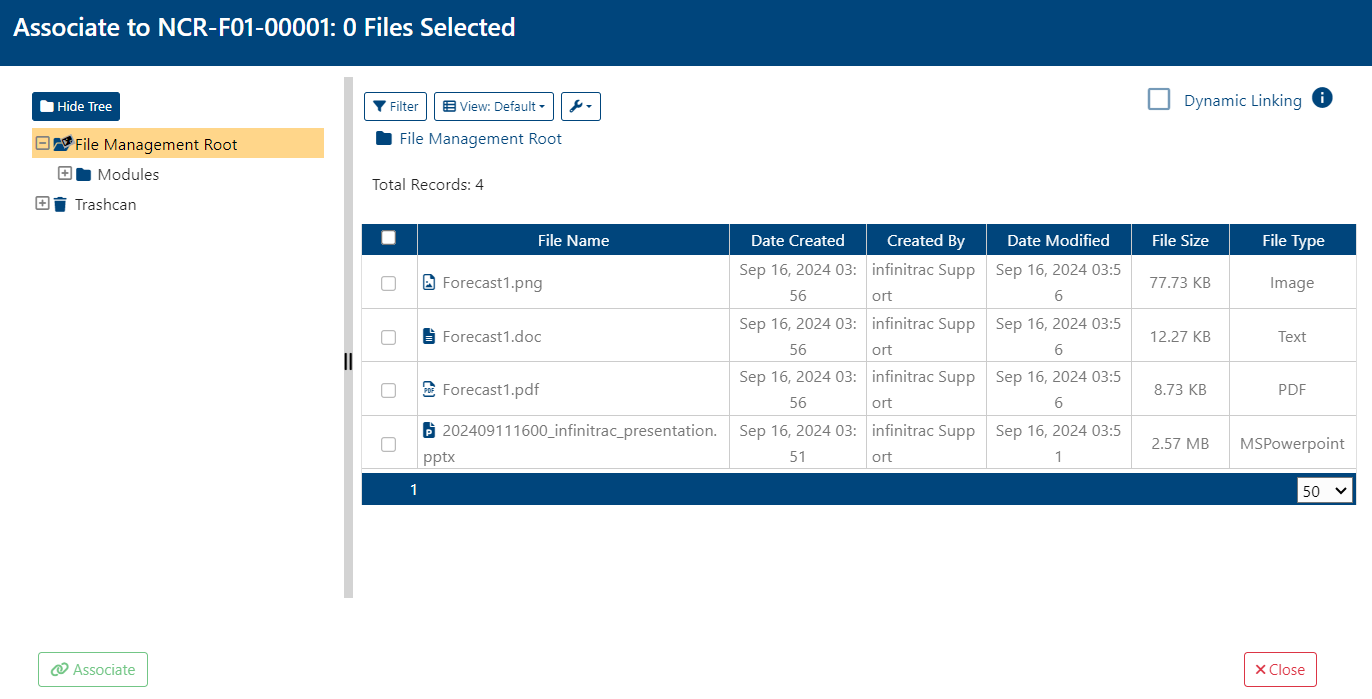Expand the Trashcan tree node

coord(42,204)
